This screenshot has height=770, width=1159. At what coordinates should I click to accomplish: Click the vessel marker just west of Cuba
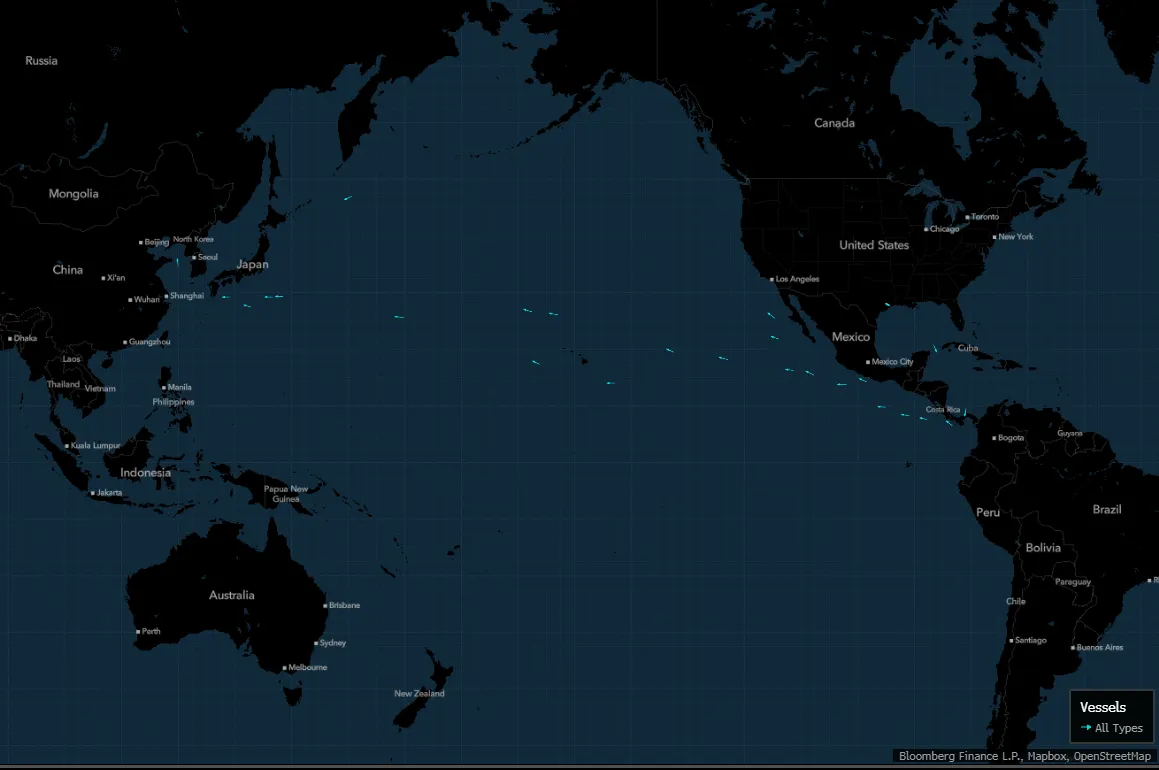point(935,347)
